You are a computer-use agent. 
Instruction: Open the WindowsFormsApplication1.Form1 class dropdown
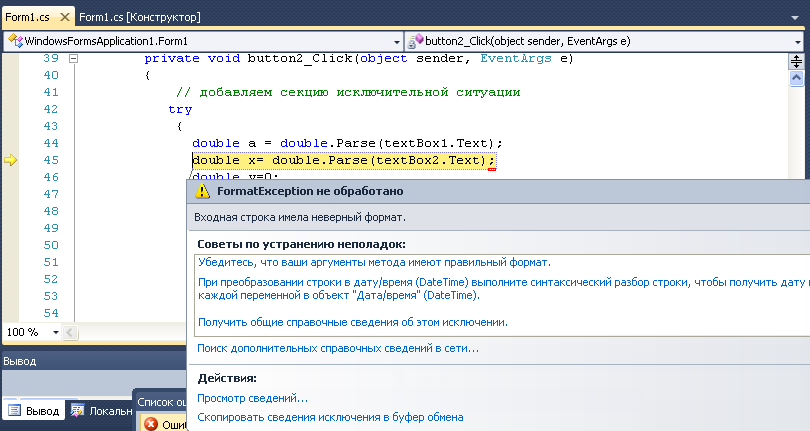396,41
